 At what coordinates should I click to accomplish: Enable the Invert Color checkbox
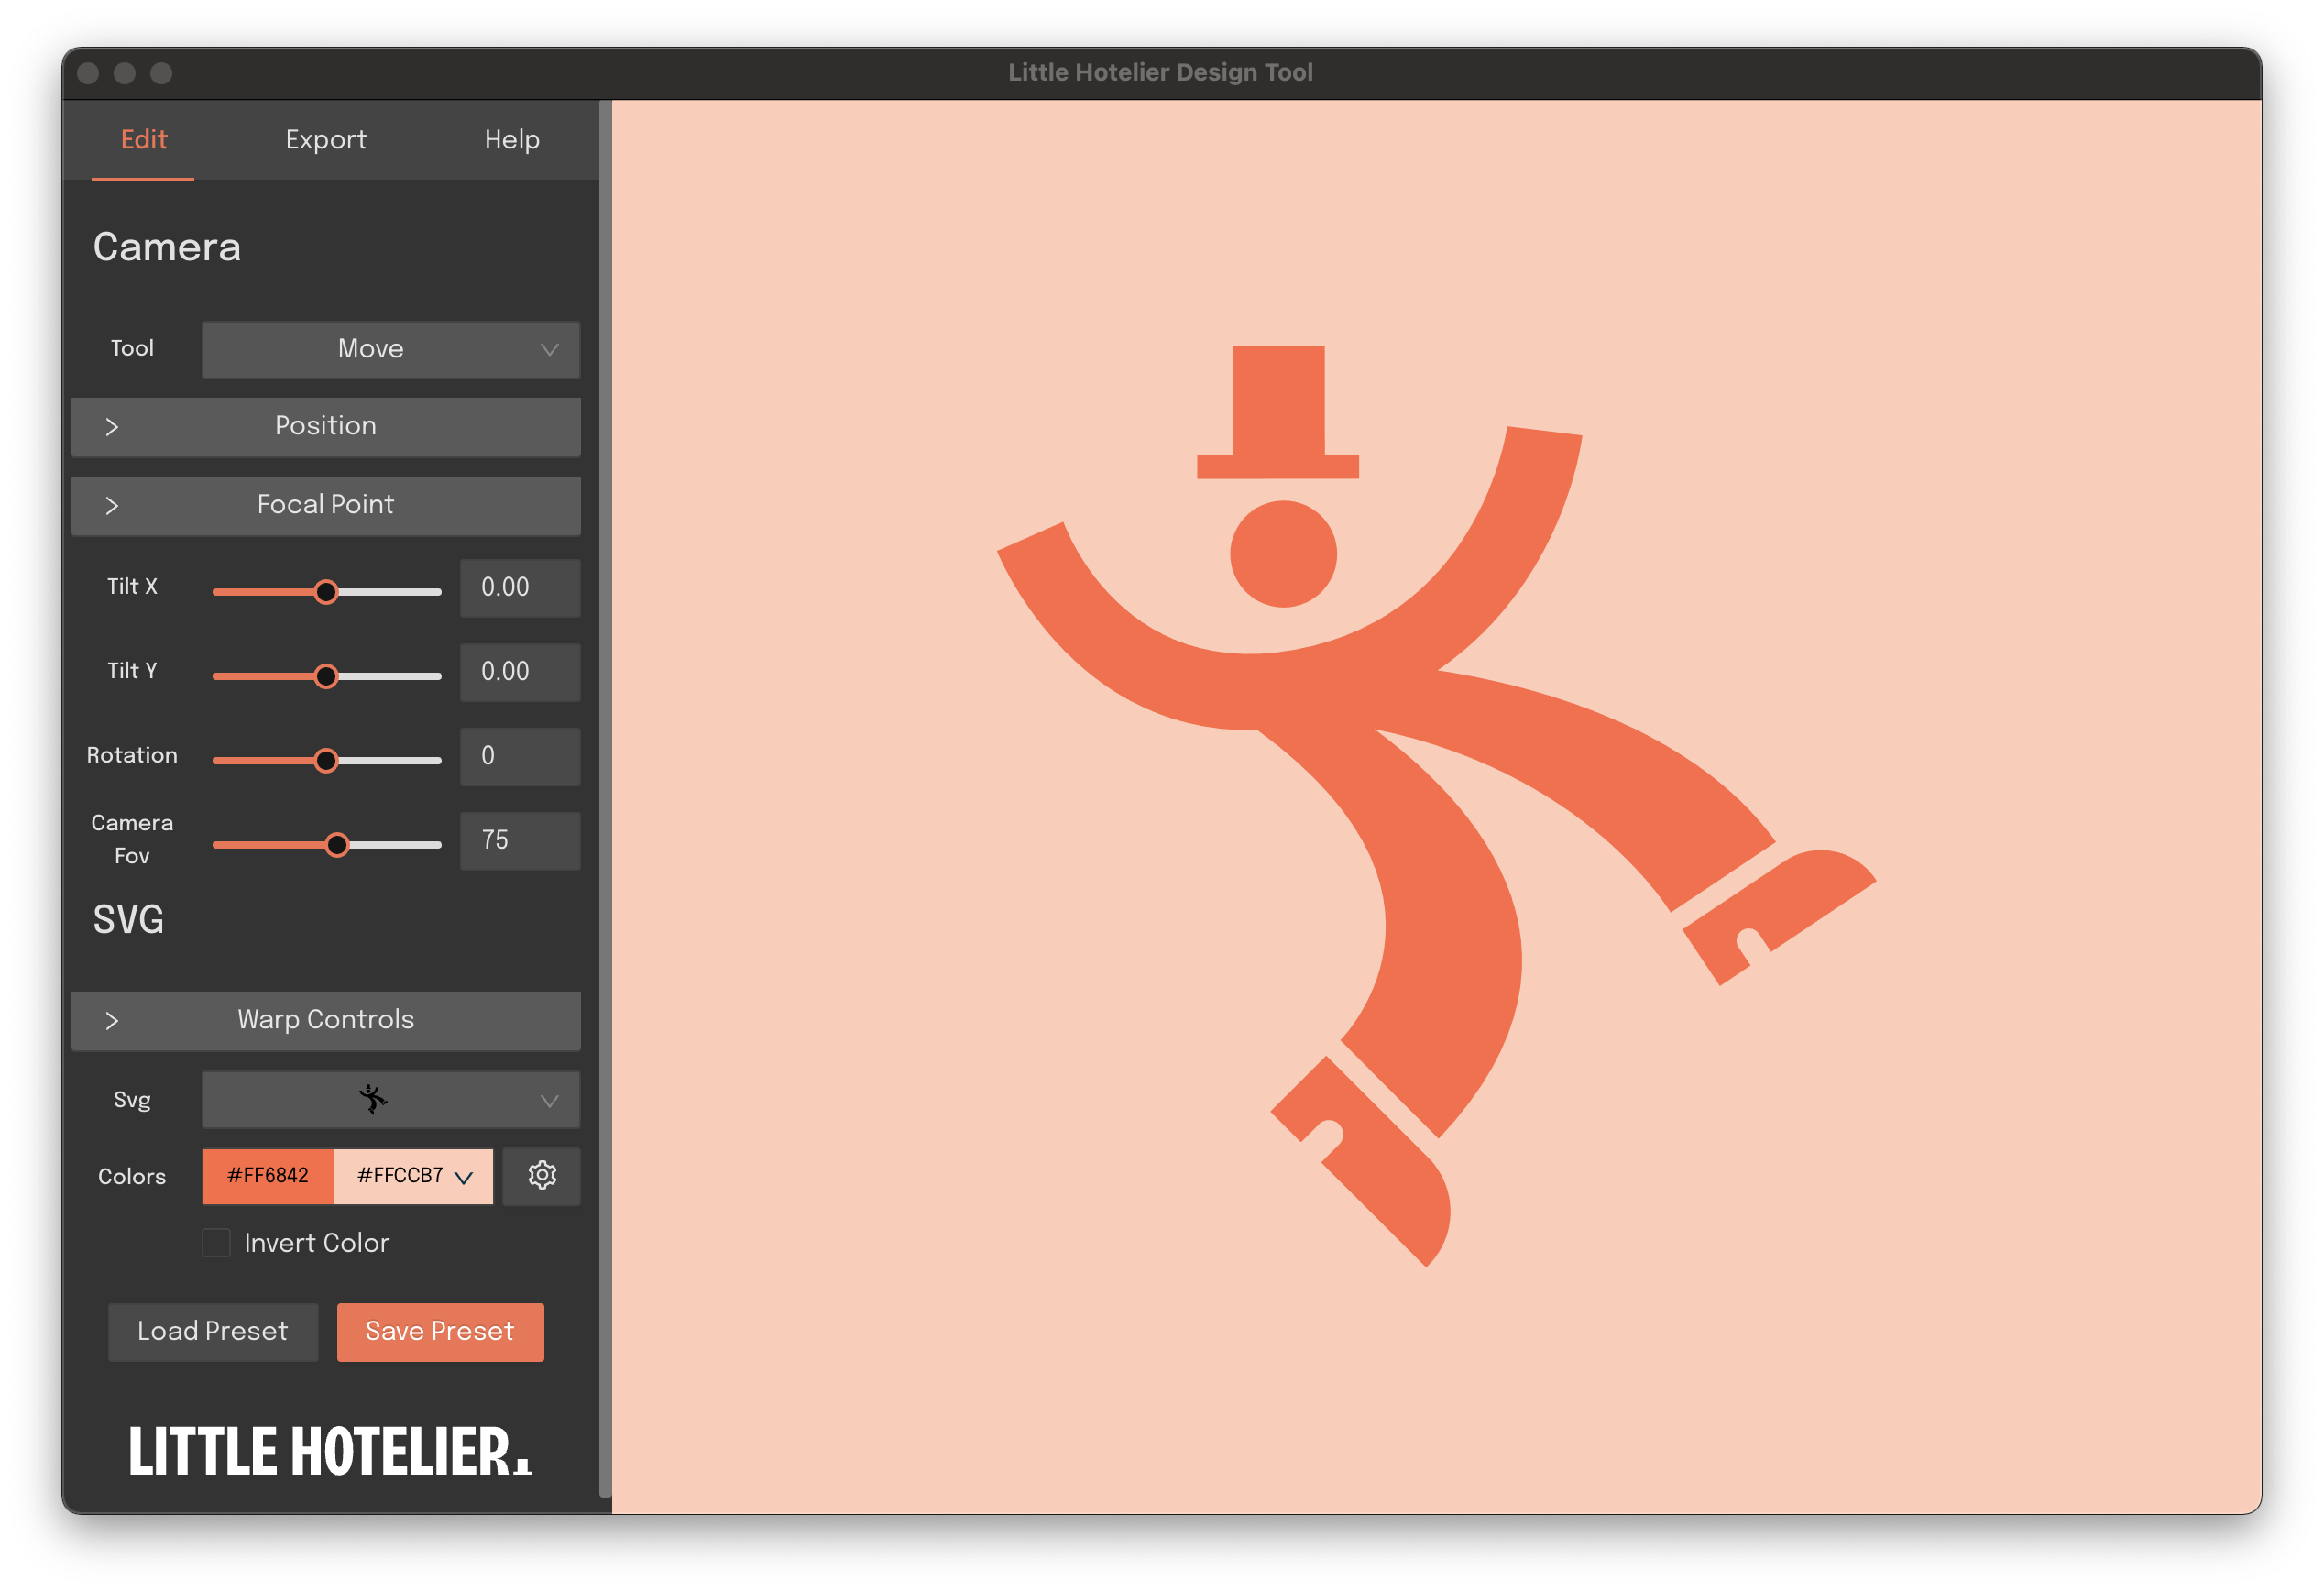point(216,1243)
